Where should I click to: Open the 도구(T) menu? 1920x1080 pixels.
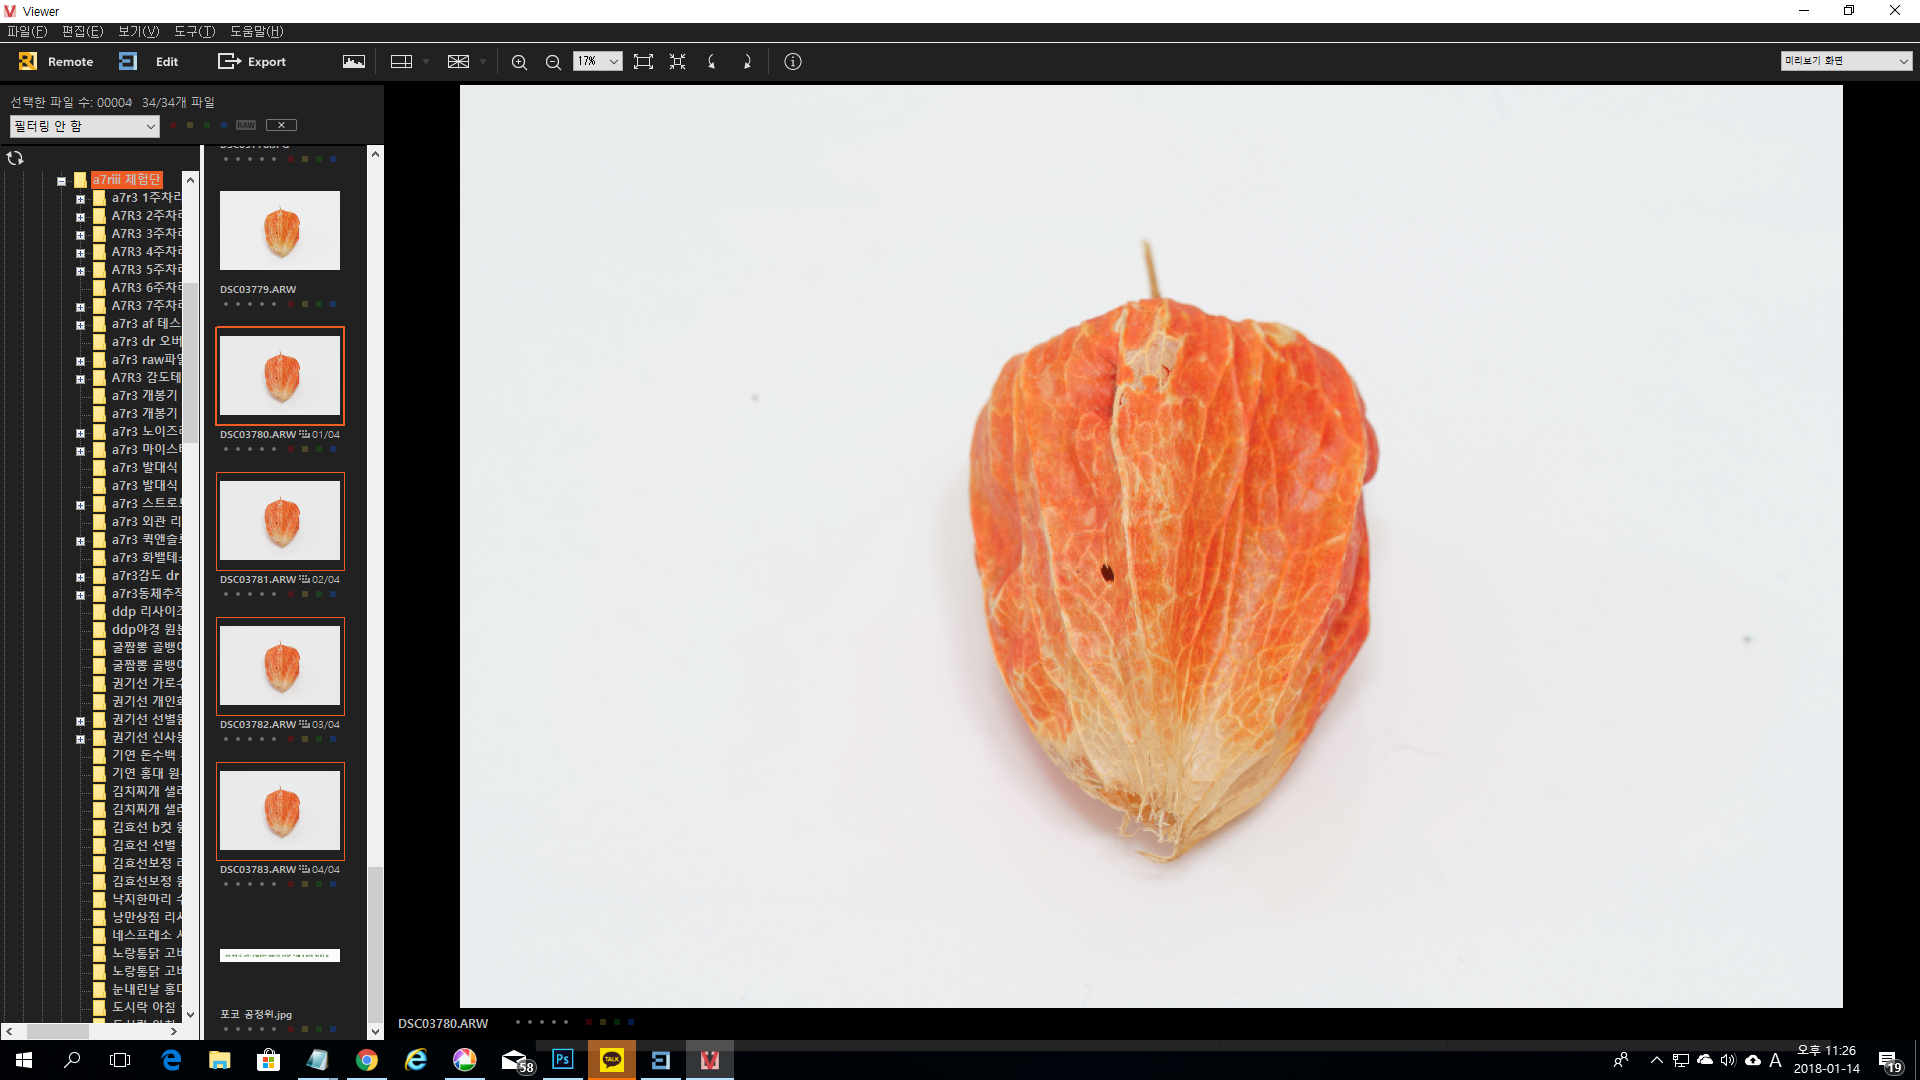pyautogui.click(x=194, y=31)
